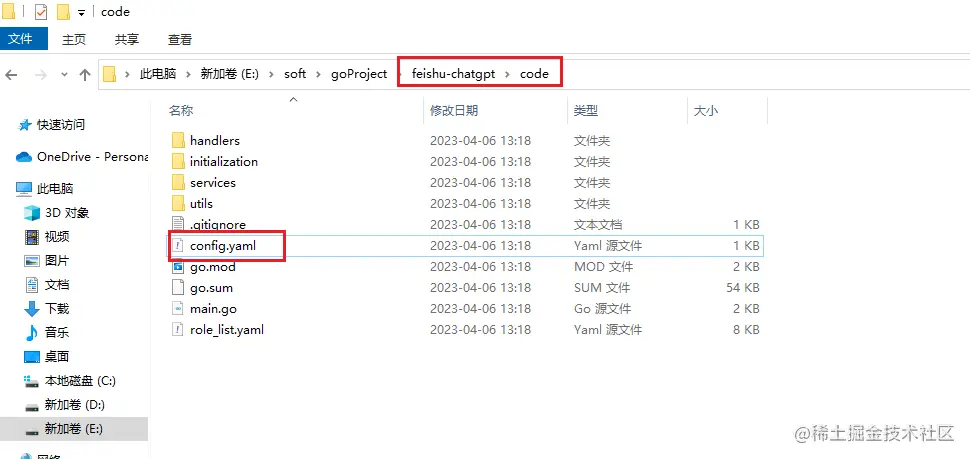The image size is (970, 459).
Task: Click the go.sum file name
Action: pyautogui.click(x=212, y=288)
